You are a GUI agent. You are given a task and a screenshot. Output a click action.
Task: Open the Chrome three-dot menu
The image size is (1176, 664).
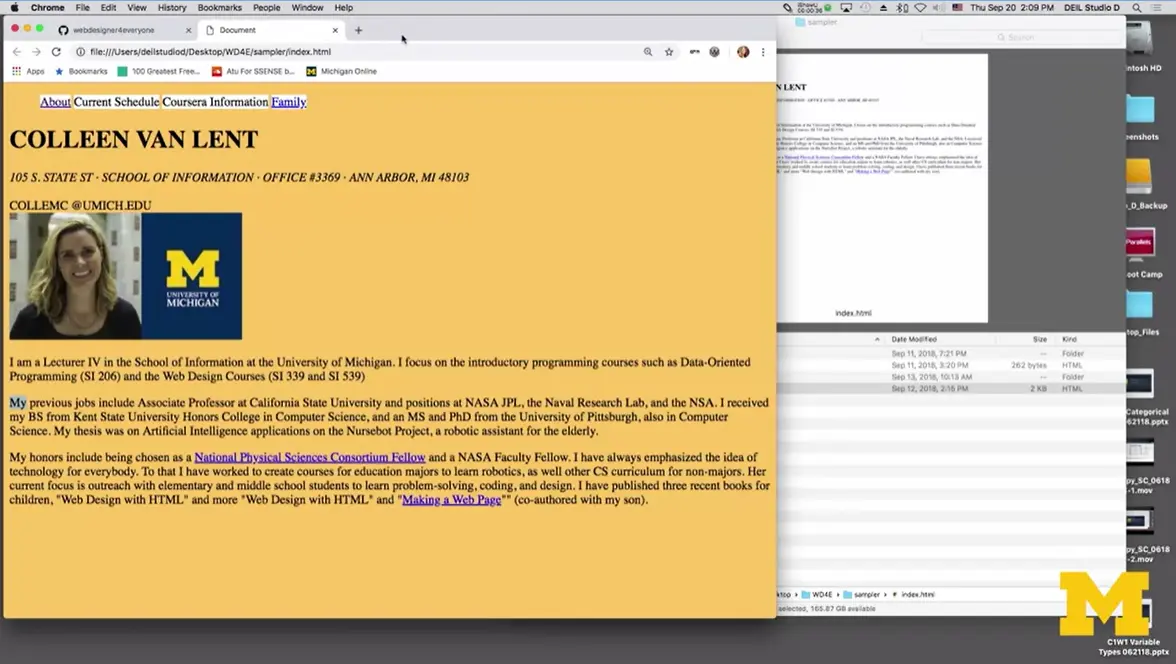point(763,51)
